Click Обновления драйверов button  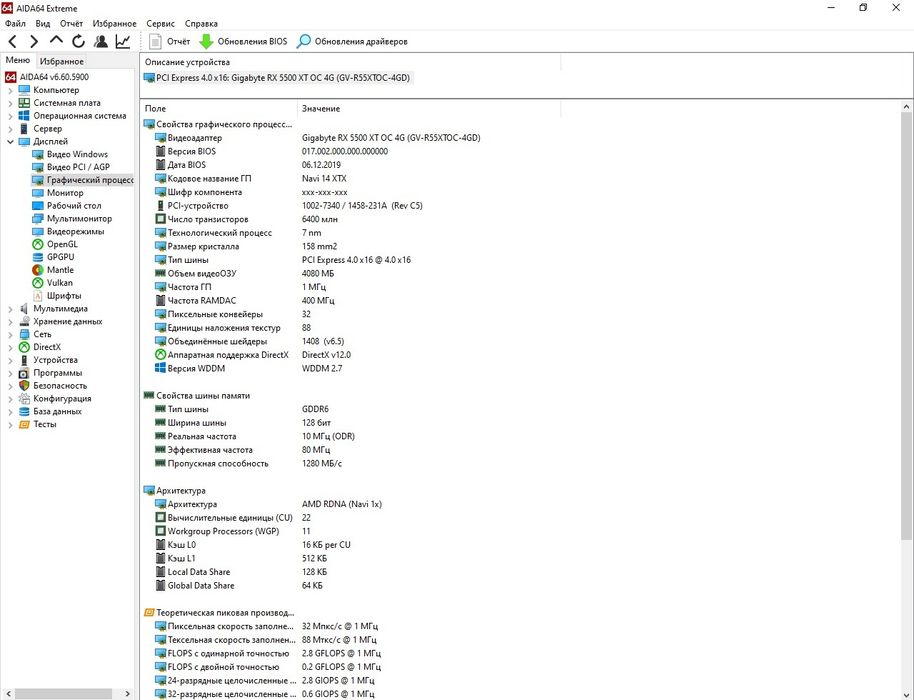pyautogui.click(x=352, y=41)
